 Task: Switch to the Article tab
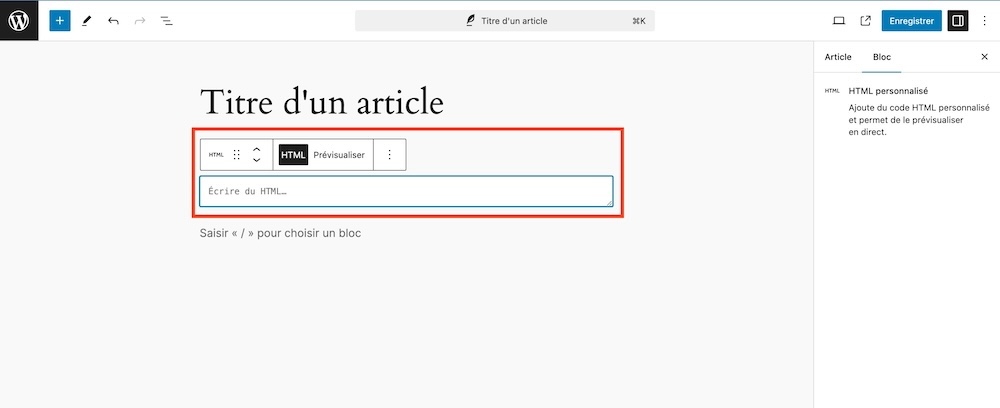click(838, 57)
